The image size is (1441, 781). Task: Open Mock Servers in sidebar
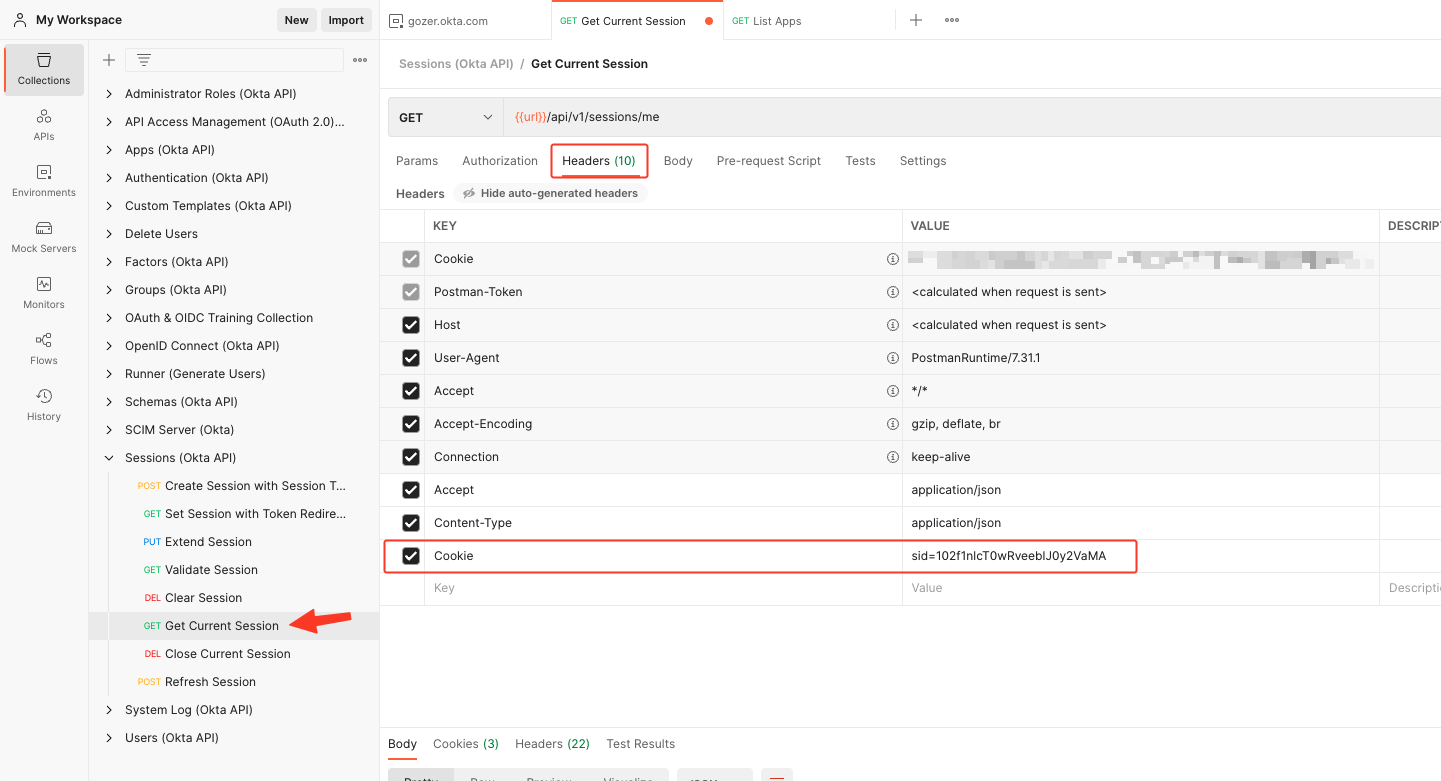coord(44,236)
